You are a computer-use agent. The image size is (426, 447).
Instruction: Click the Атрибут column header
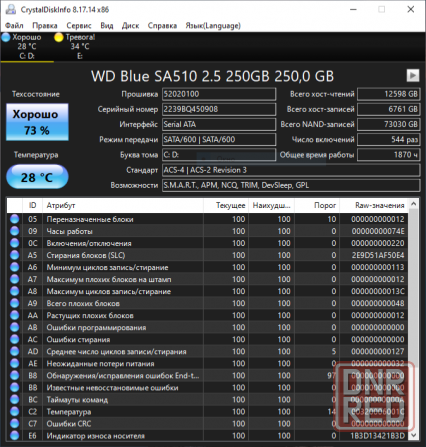(123, 205)
